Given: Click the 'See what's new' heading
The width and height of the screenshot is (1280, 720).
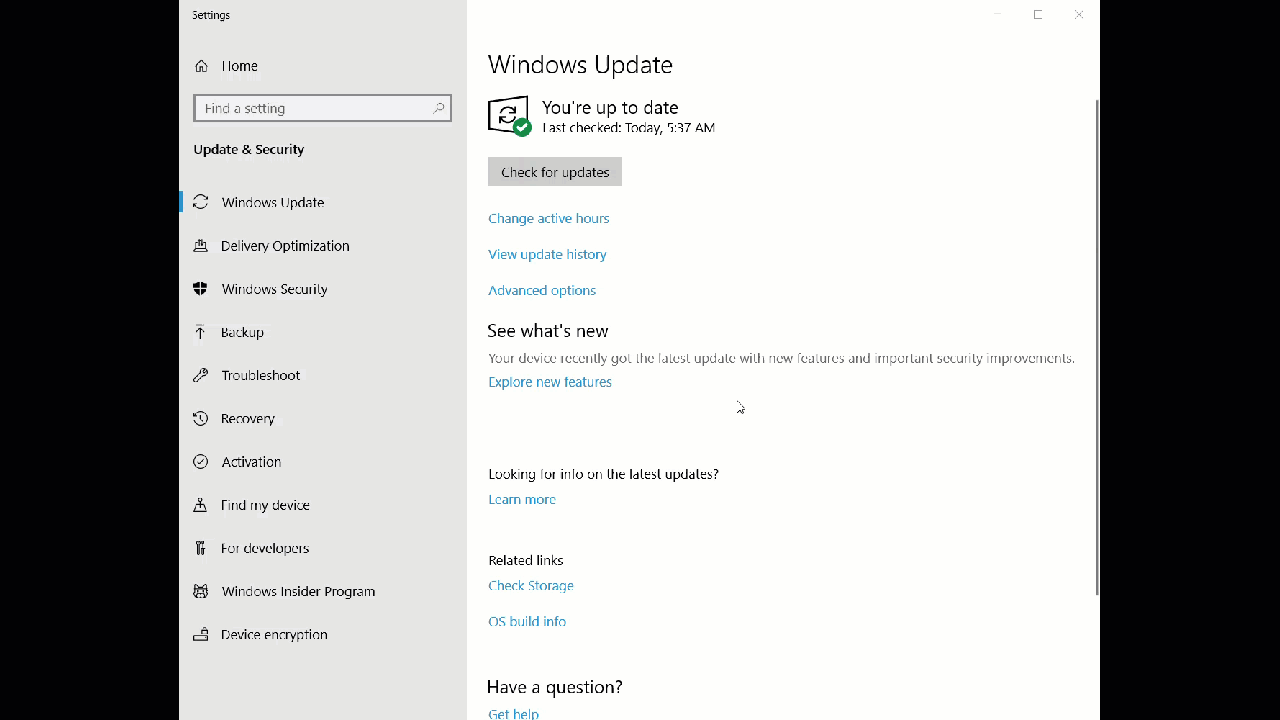Looking at the screenshot, I should click(548, 331).
